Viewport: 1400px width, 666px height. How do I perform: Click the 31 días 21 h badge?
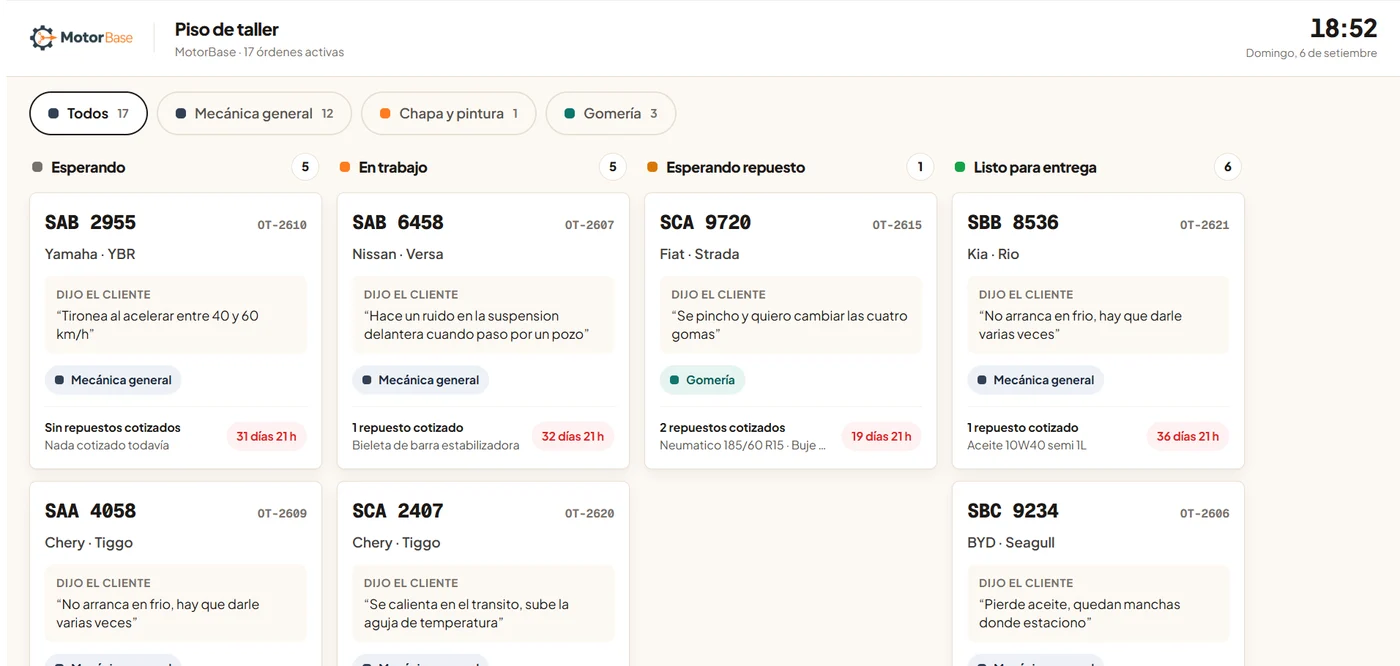point(266,436)
